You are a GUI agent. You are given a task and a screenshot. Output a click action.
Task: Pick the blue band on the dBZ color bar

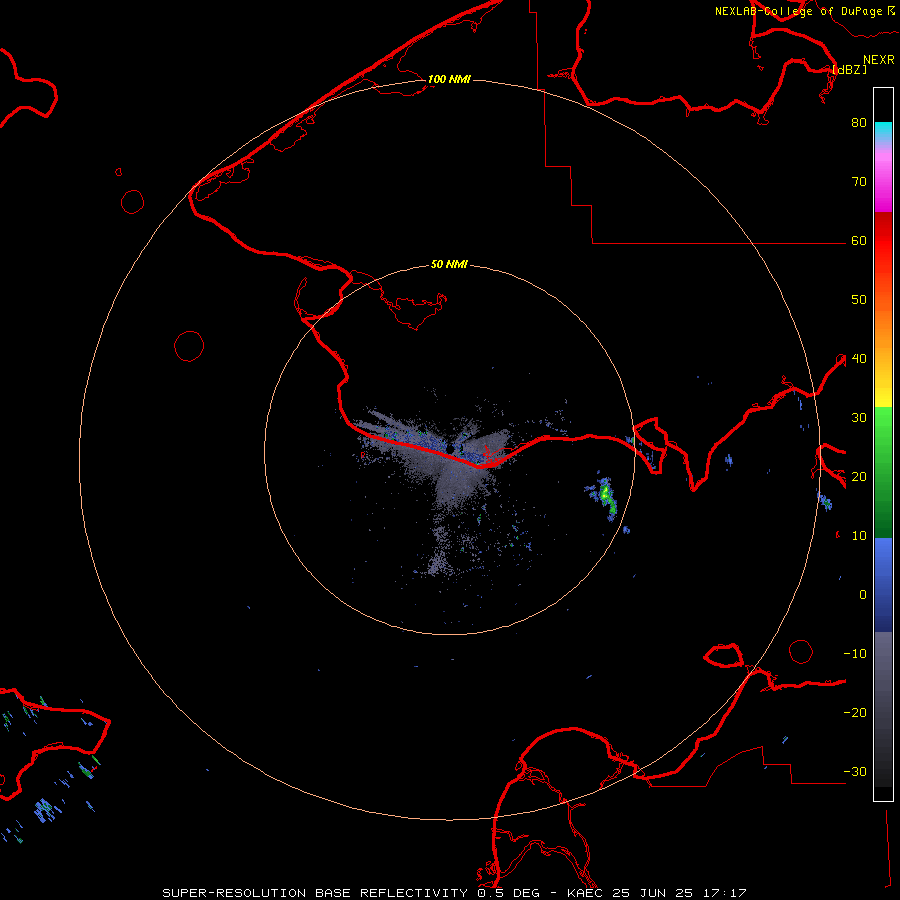pos(883,585)
